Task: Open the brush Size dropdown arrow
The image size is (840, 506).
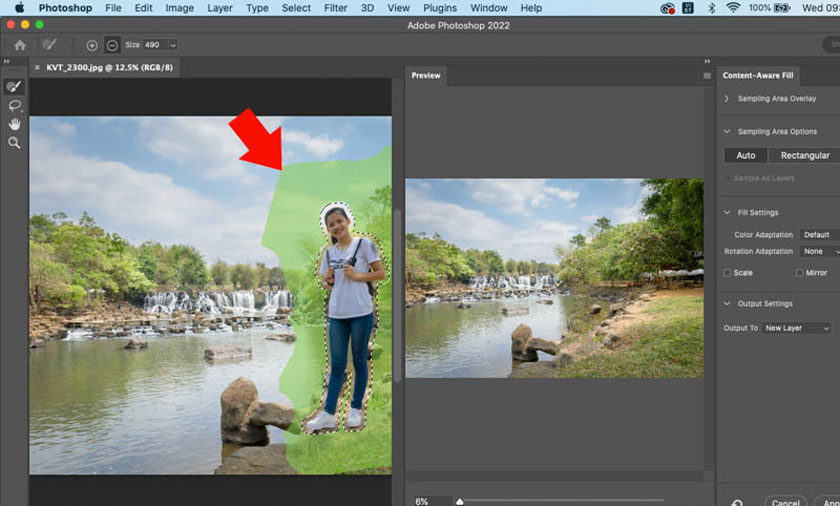Action: coord(172,45)
